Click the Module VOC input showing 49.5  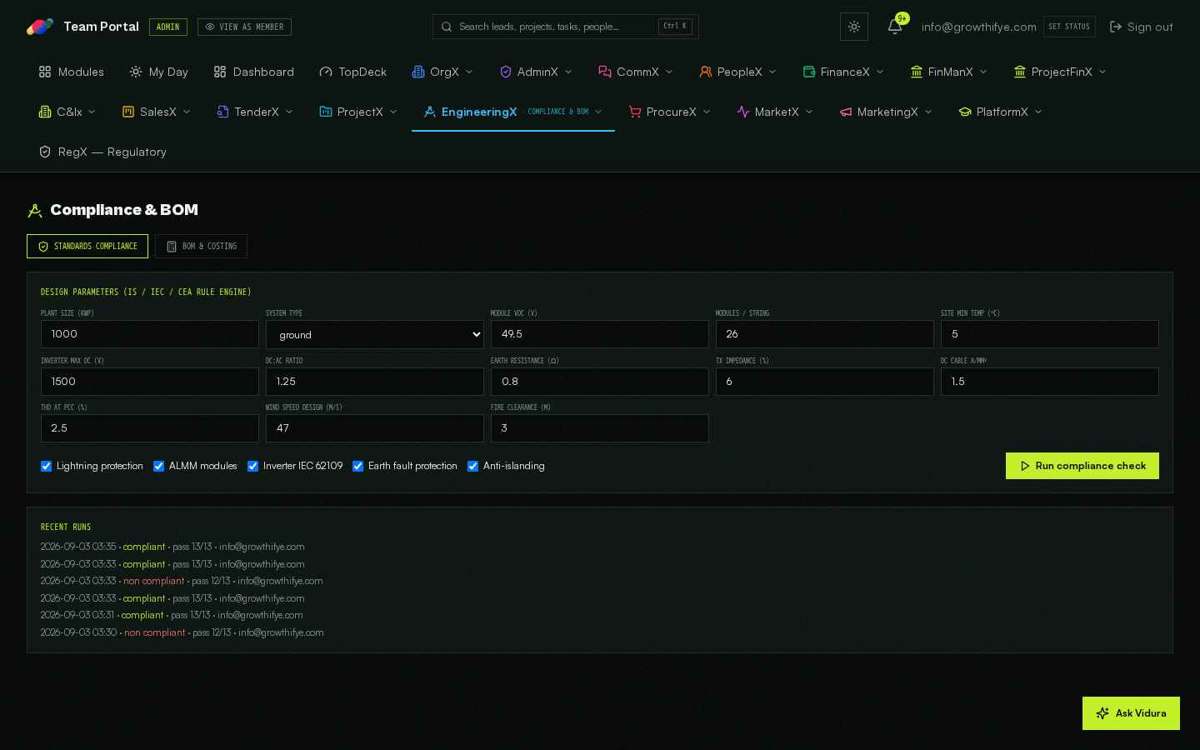click(600, 334)
